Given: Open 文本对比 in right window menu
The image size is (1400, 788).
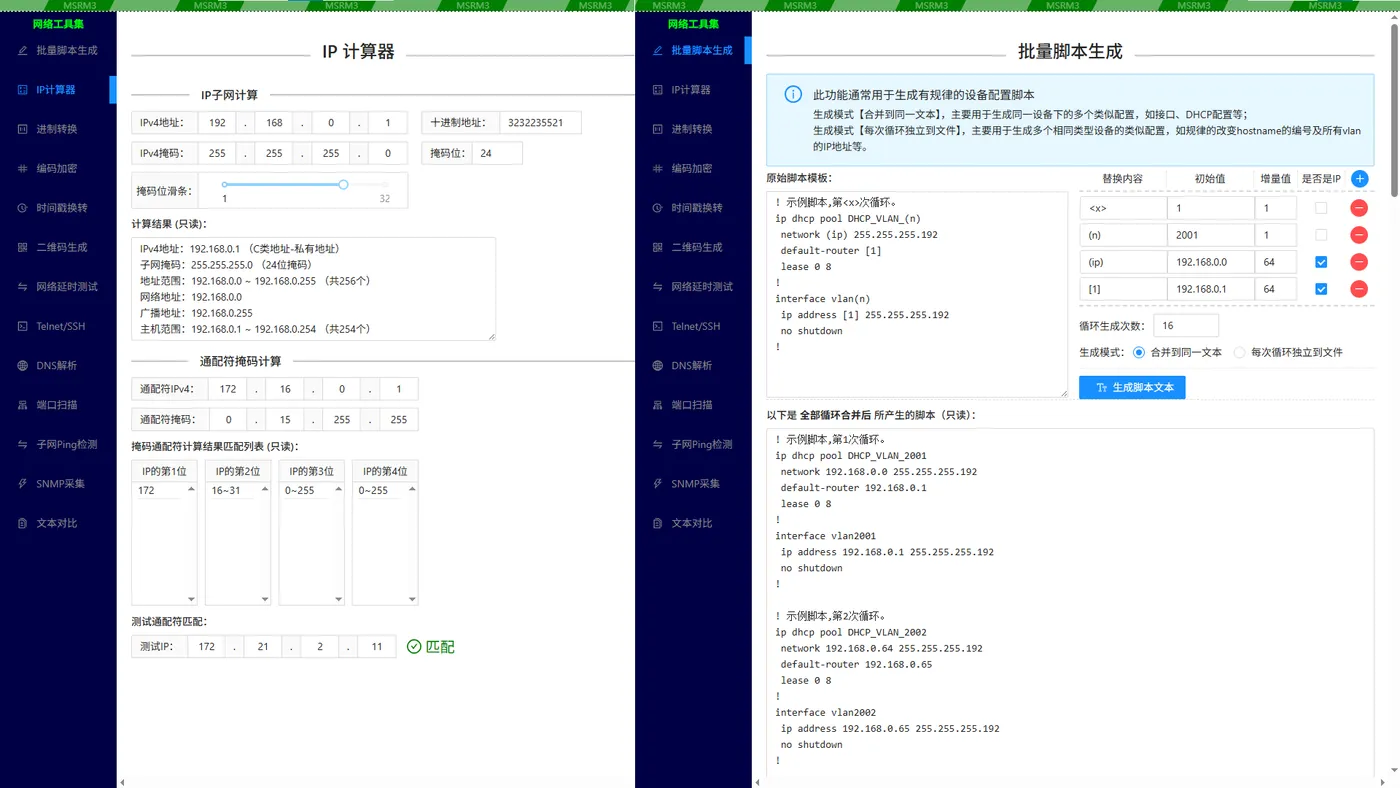Looking at the screenshot, I should coord(694,523).
